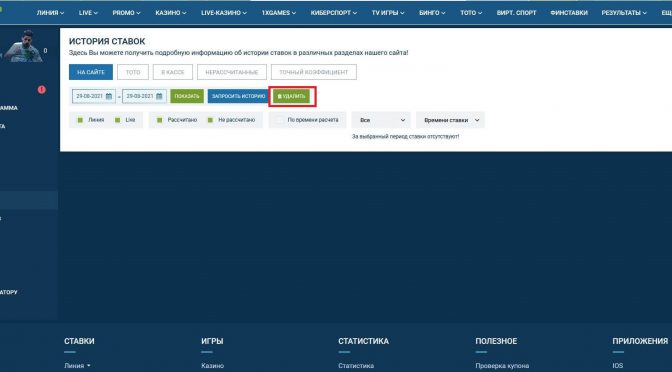This screenshot has width=672, height=372.
Task: Click ЗАПРОСИТЬ ИСТОРИЮ button
Action: pos(239,96)
